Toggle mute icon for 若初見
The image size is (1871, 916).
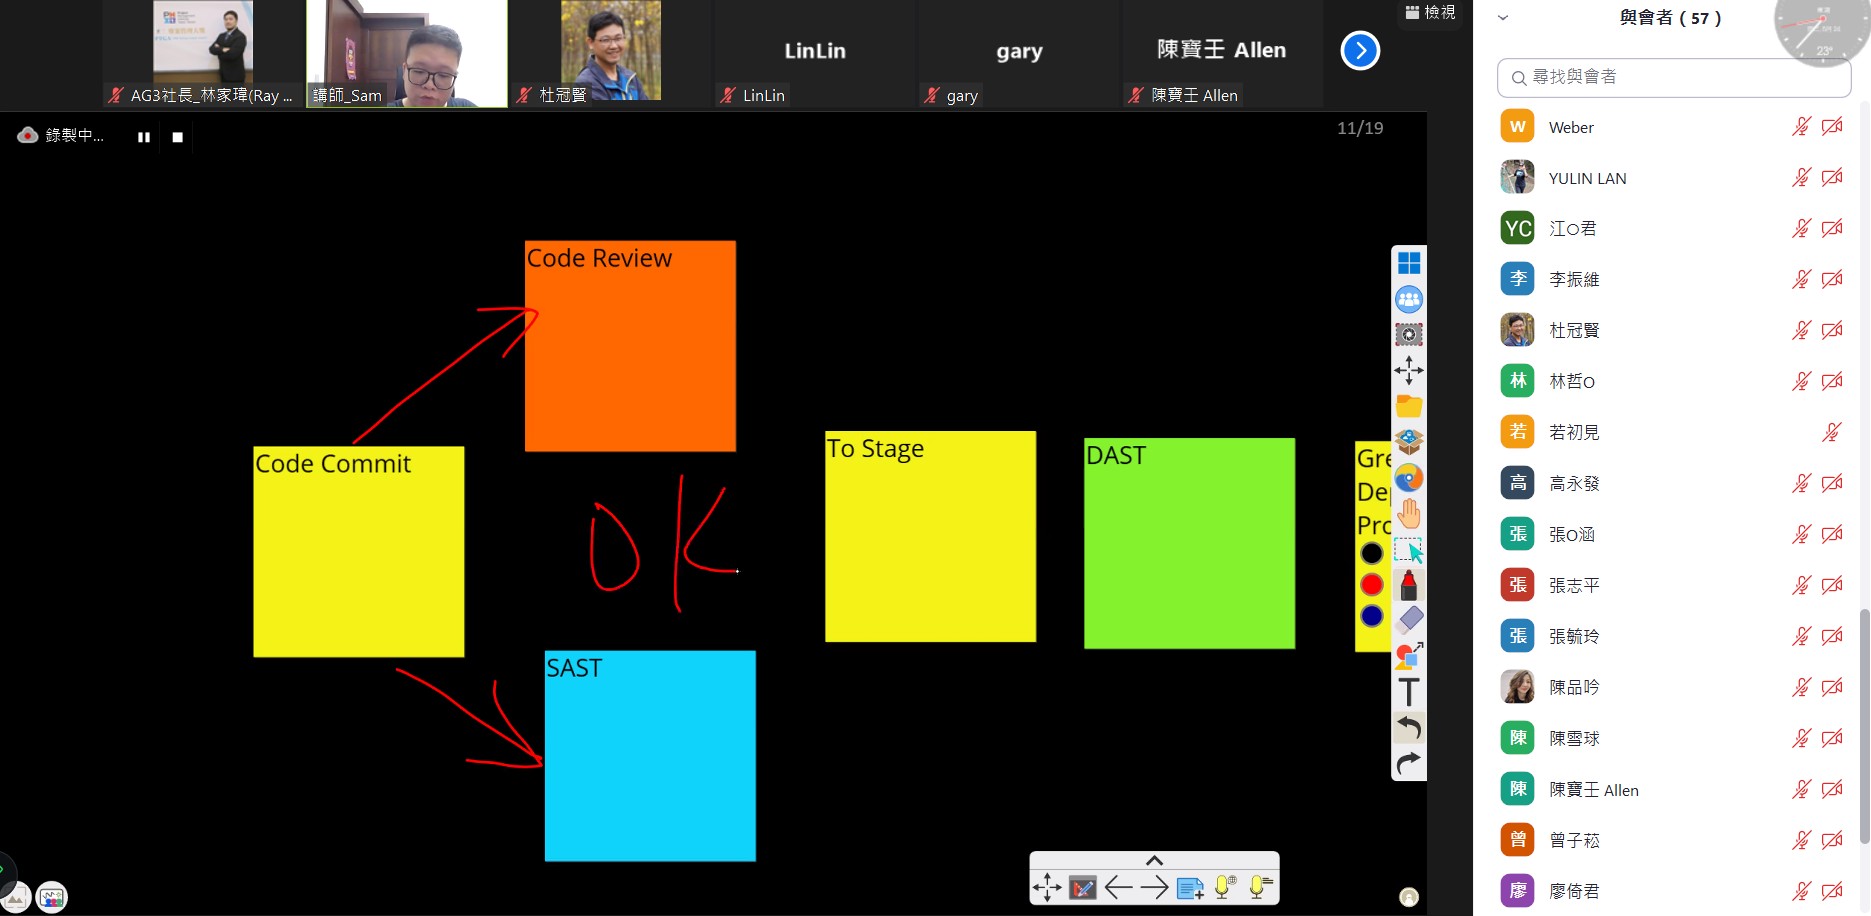click(1831, 432)
